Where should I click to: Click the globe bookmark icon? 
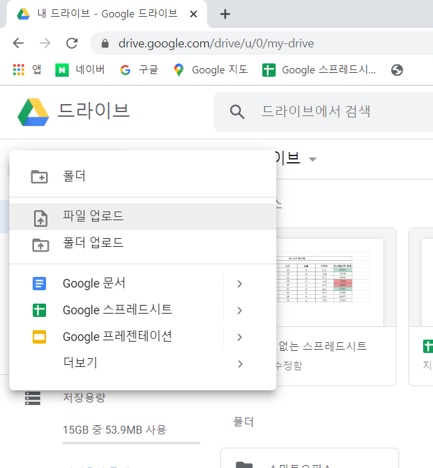point(397,70)
